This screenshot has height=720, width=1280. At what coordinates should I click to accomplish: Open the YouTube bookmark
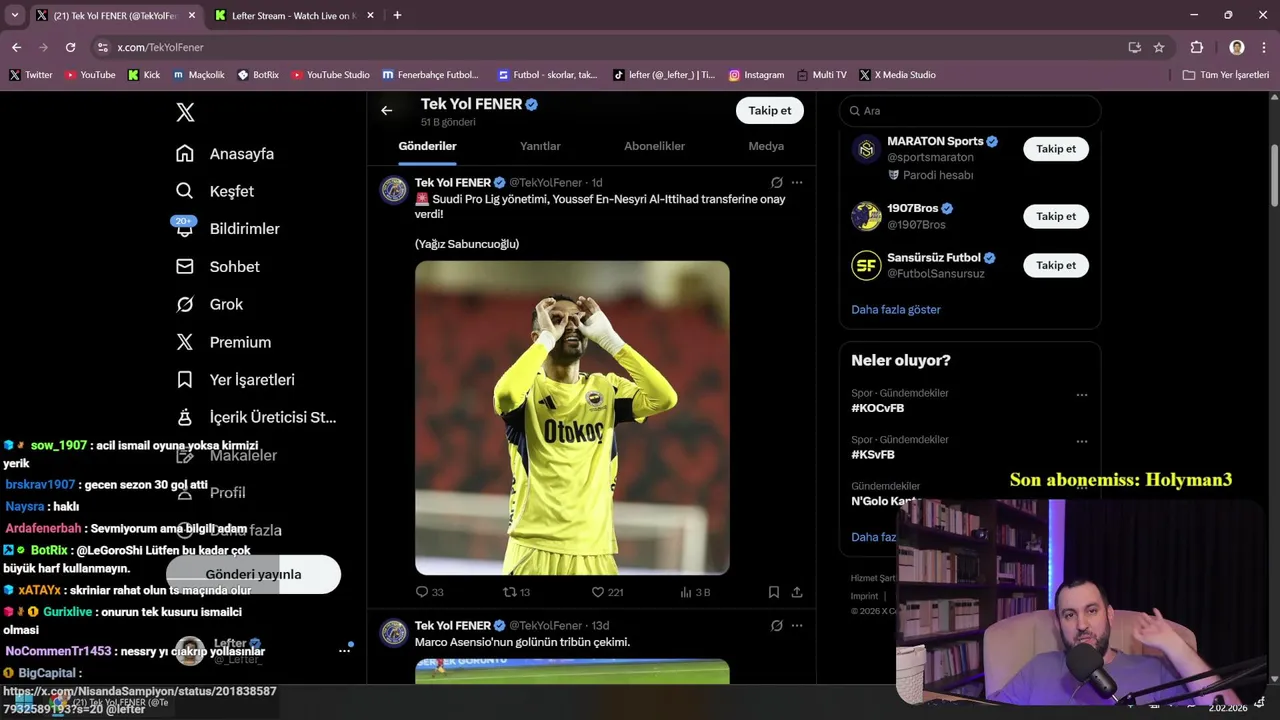[x=90, y=75]
